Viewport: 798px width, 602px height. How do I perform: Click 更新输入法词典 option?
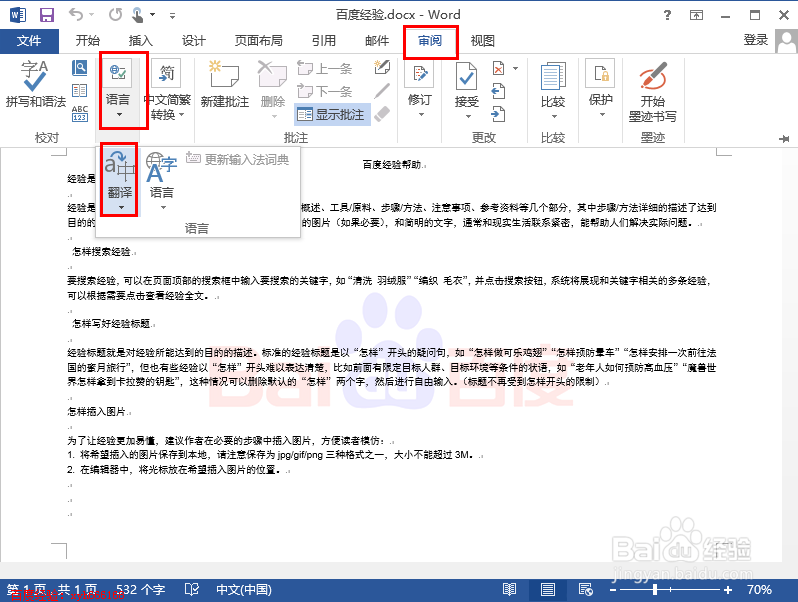click(237, 159)
